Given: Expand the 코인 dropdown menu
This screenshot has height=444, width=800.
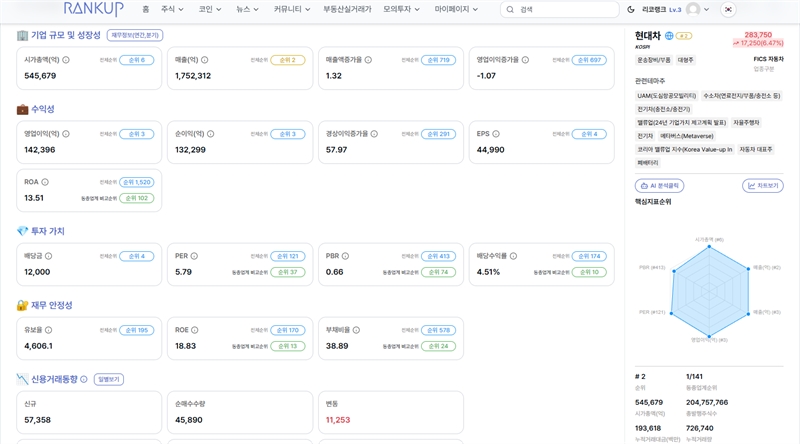Looking at the screenshot, I should pyautogui.click(x=209, y=9).
